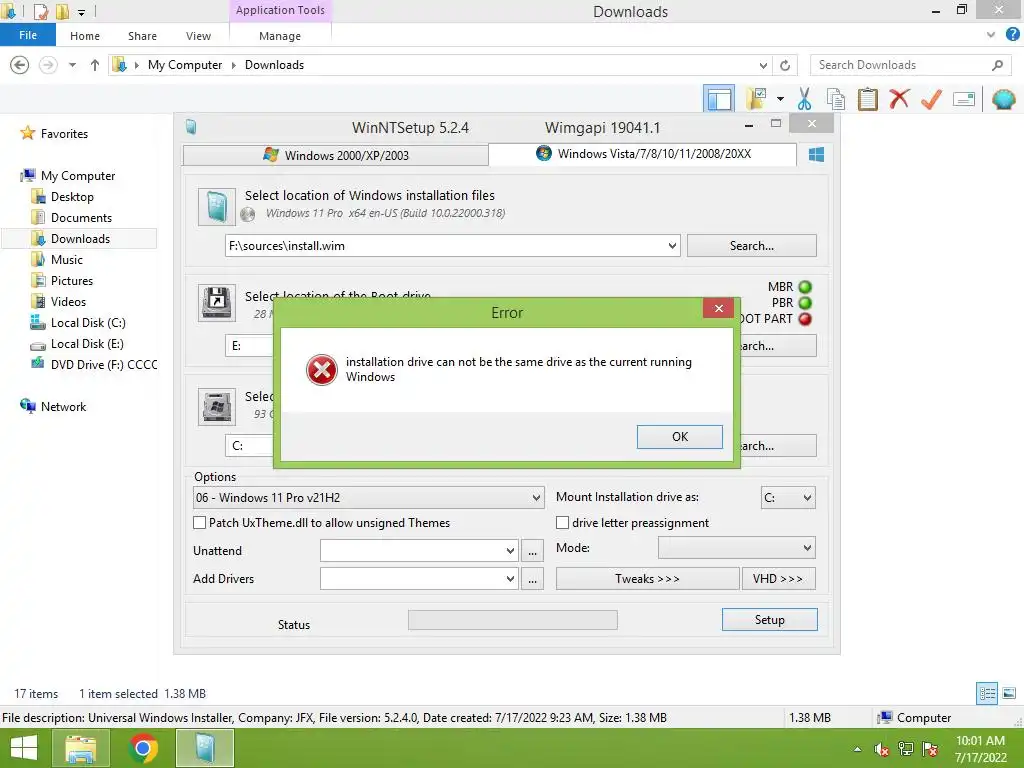Image resolution: width=1024 pixels, height=768 pixels.
Task: Click Search for installation files location
Action: (752, 246)
